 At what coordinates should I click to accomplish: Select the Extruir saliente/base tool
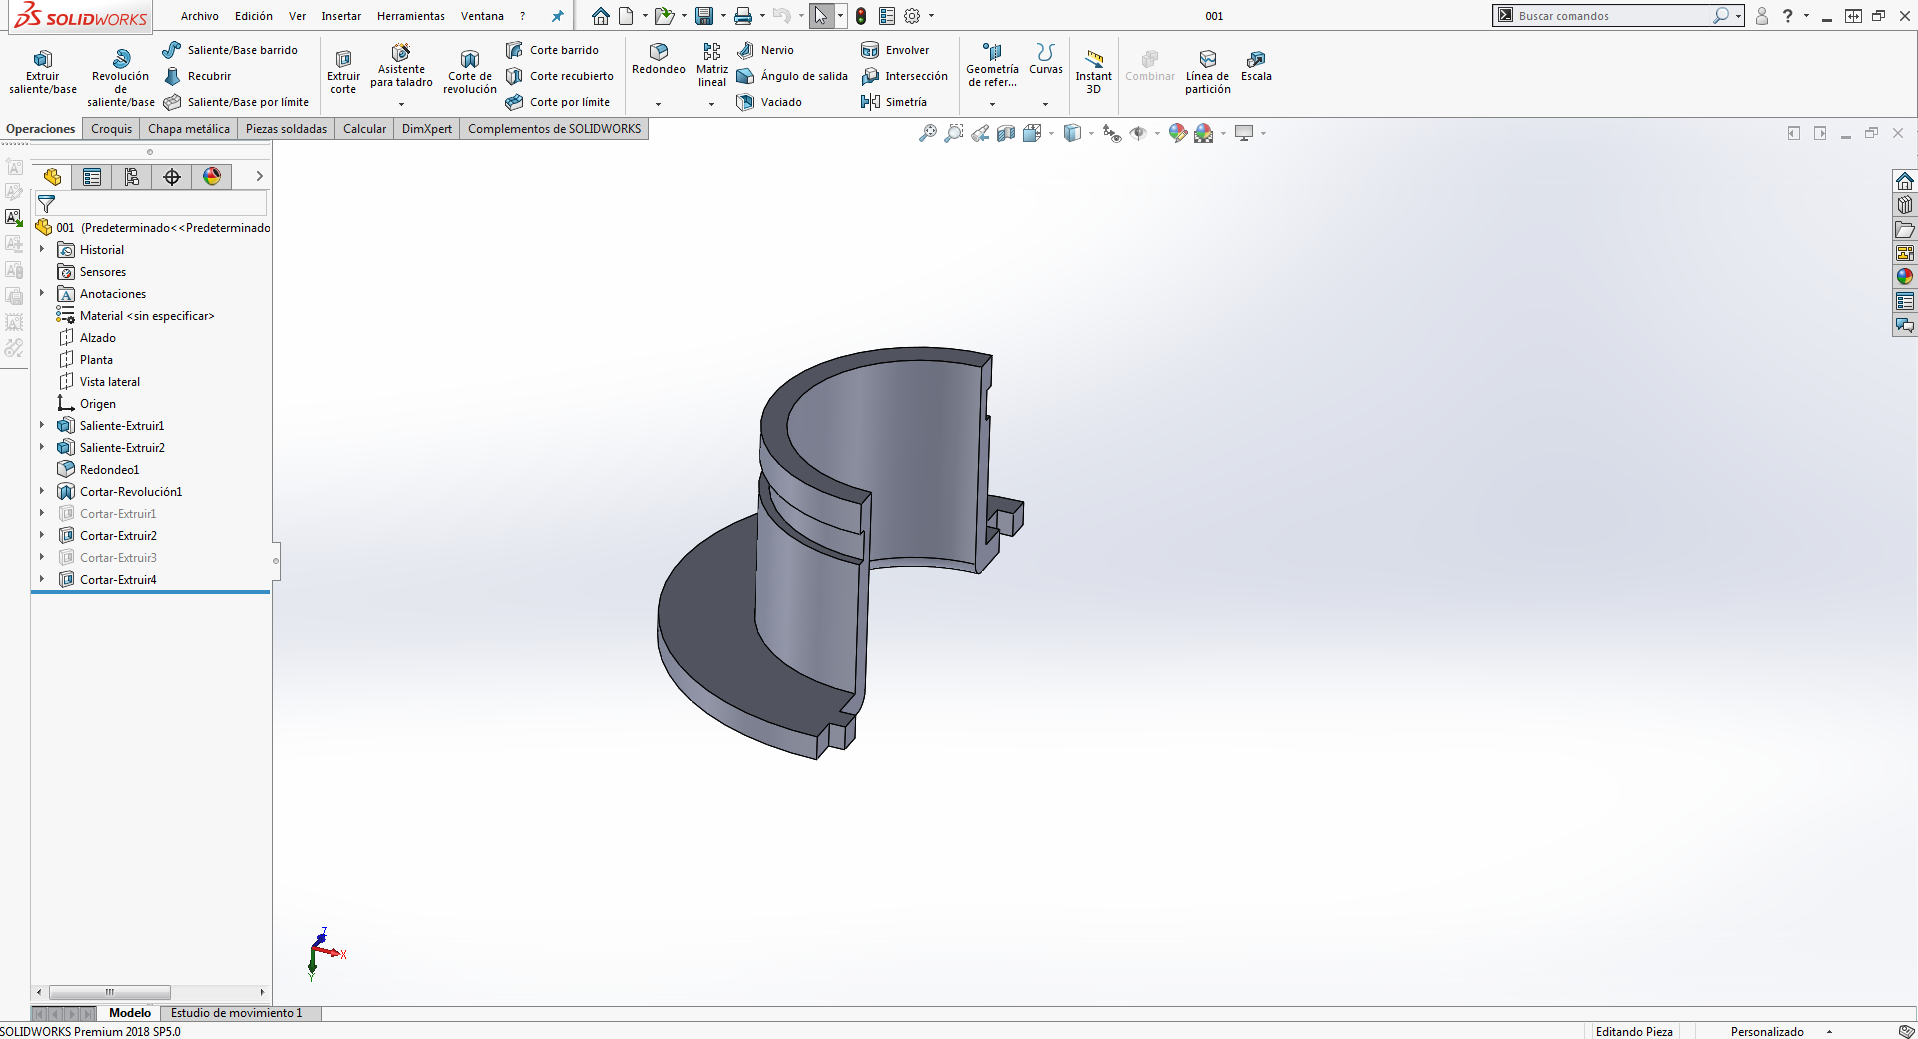click(43, 71)
